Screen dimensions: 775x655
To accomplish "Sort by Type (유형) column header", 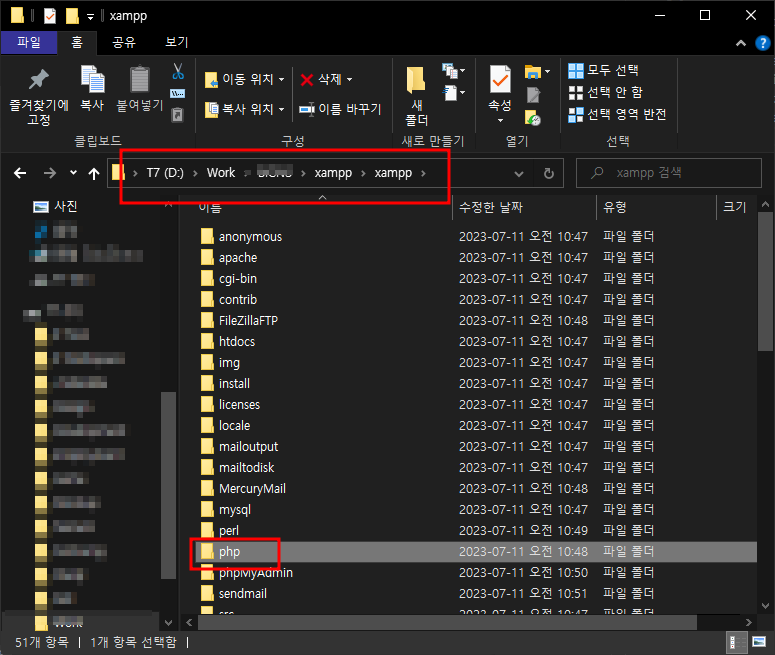I will [656, 207].
